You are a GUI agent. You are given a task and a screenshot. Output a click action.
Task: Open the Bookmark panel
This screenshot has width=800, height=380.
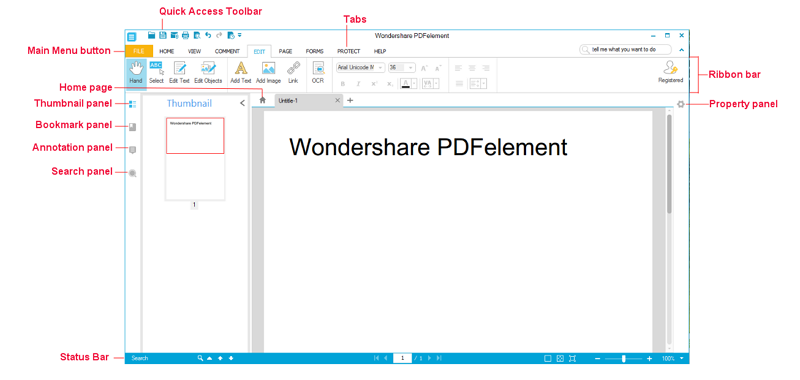133,126
